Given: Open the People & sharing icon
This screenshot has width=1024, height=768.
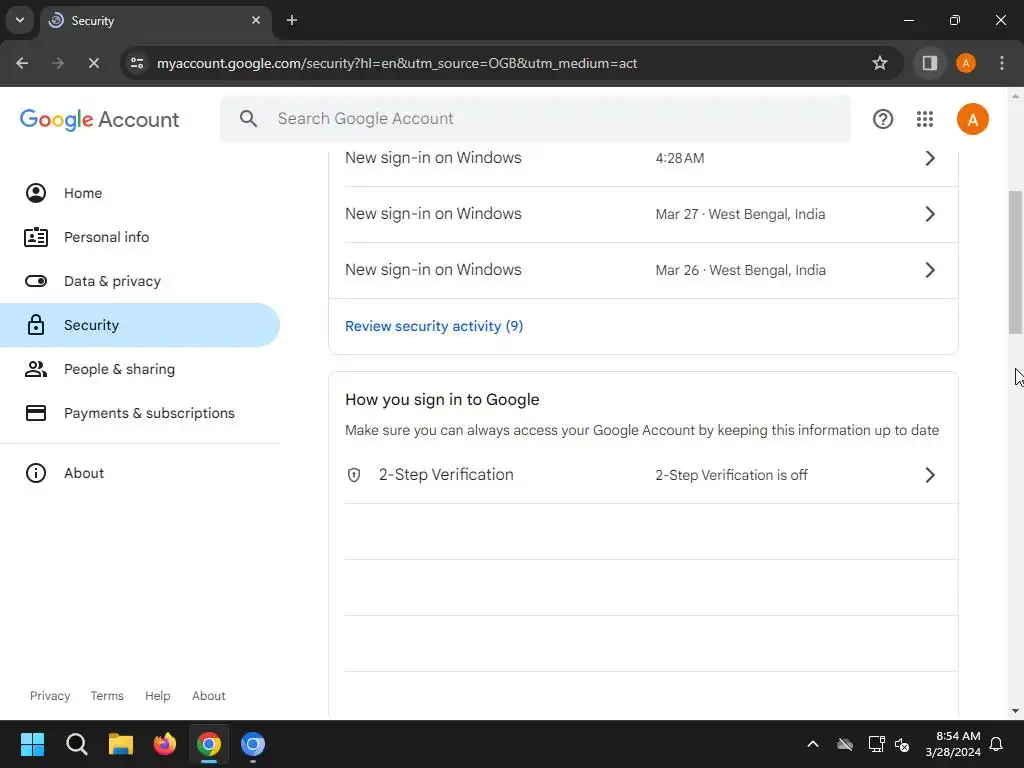Looking at the screenshot, I should (x=36, y=369).
